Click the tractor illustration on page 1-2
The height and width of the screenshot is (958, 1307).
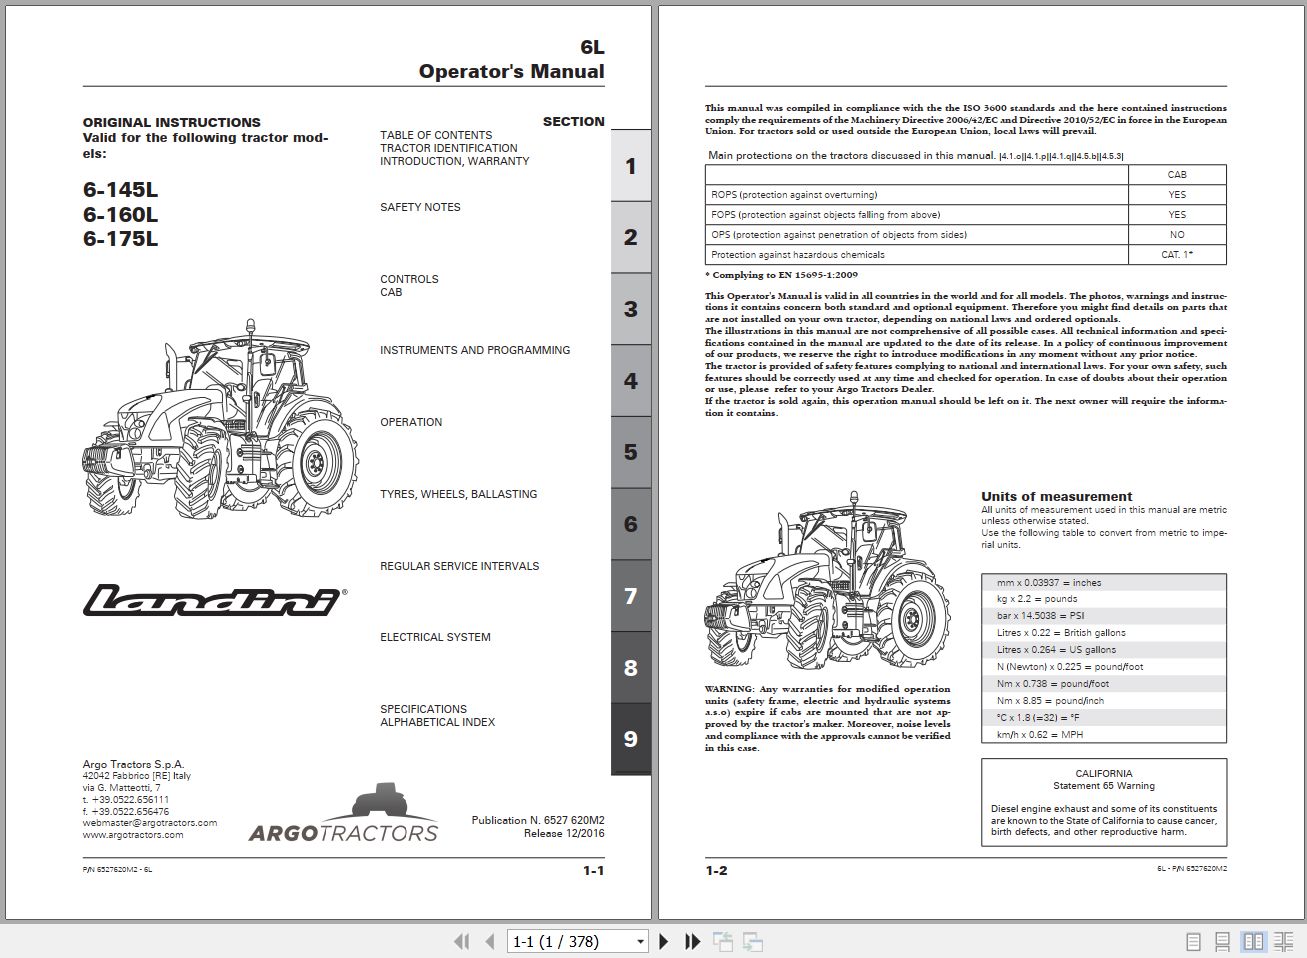click(x=828, y=581)
